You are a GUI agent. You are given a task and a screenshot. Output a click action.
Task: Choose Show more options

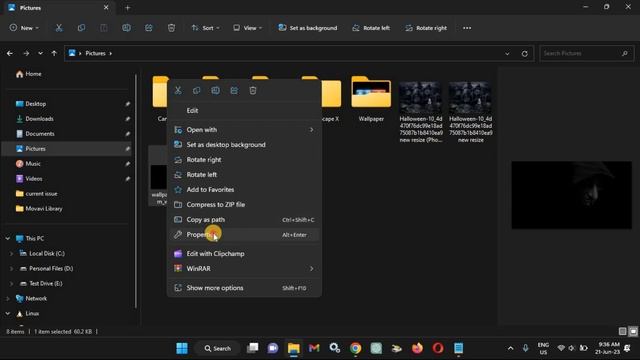[x=244, y=288]
